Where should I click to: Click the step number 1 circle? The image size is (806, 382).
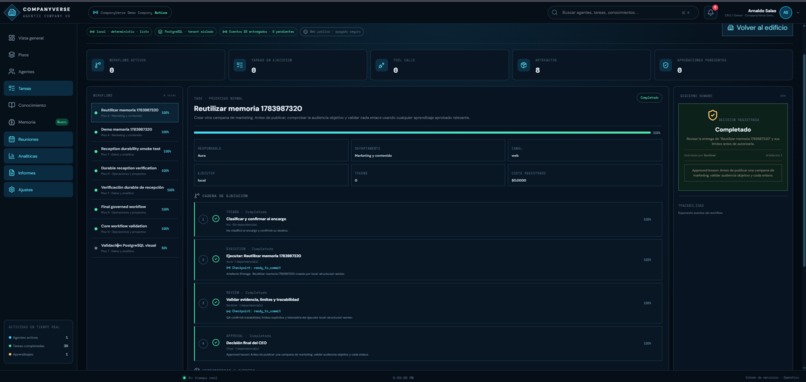[x=203, y=220]
